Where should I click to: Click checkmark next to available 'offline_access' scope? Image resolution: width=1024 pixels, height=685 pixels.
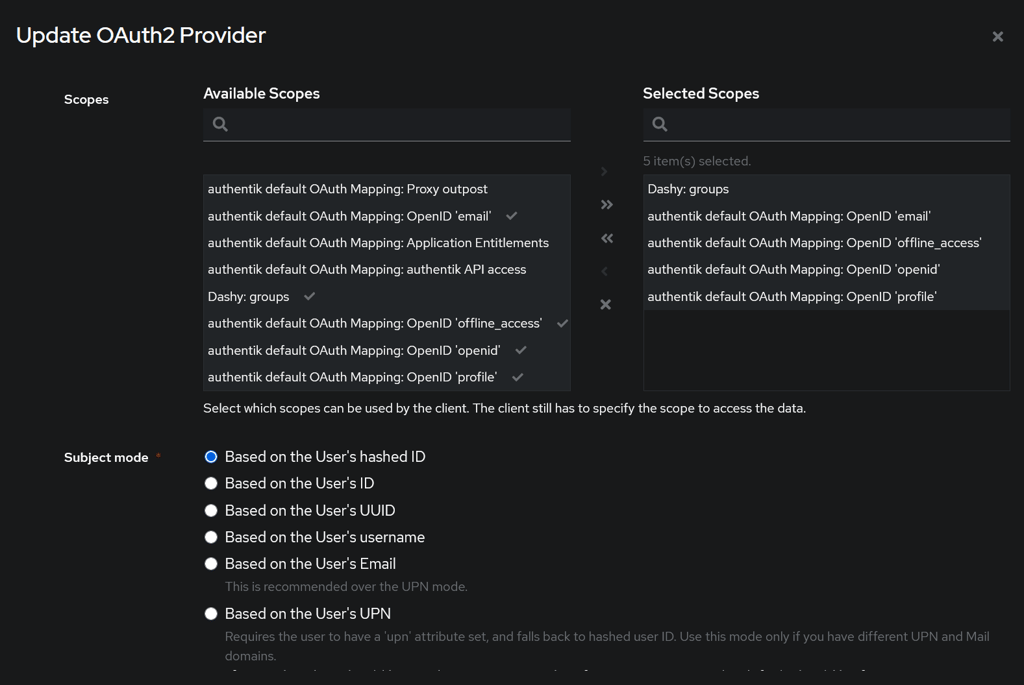tap(562, 323)
